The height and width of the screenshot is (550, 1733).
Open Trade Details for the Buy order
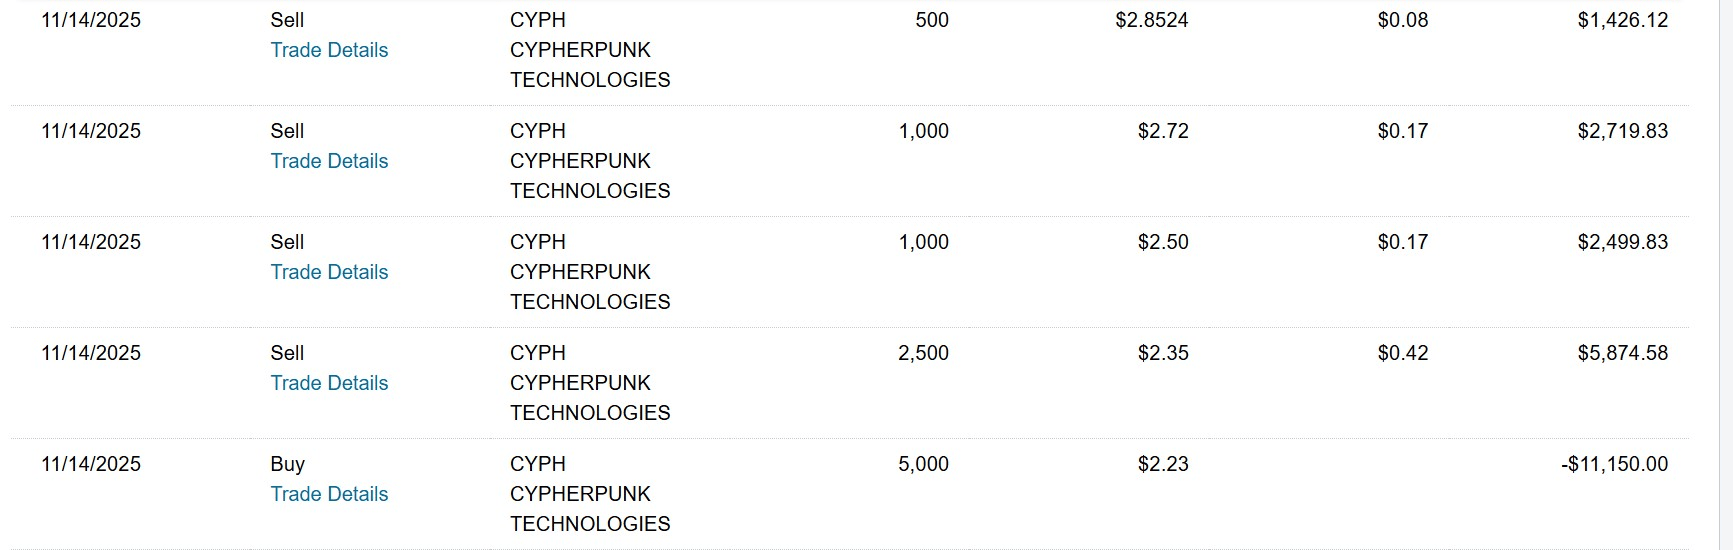coord(329,494)
